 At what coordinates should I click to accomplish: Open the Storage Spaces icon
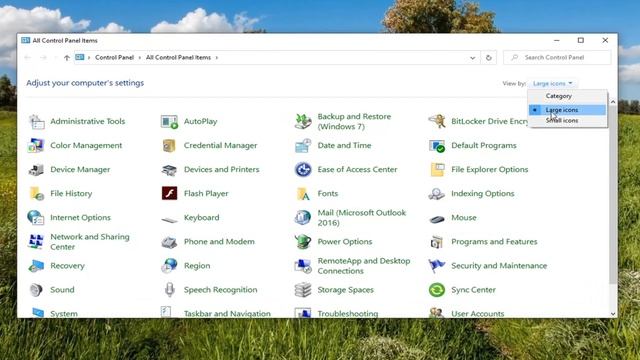[x=303, y=290]
